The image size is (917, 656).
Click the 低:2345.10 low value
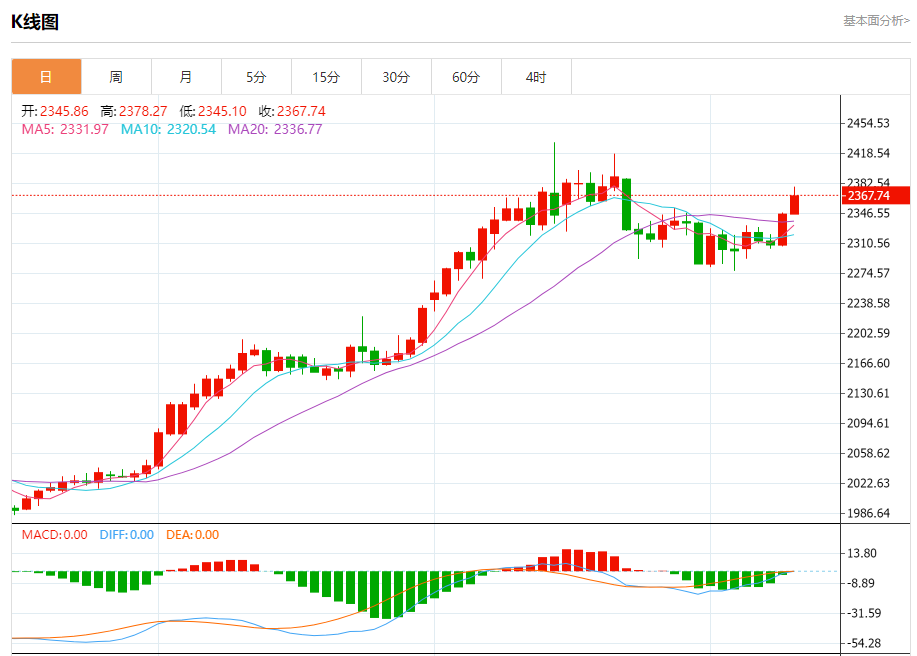click(x=213, y=111)
